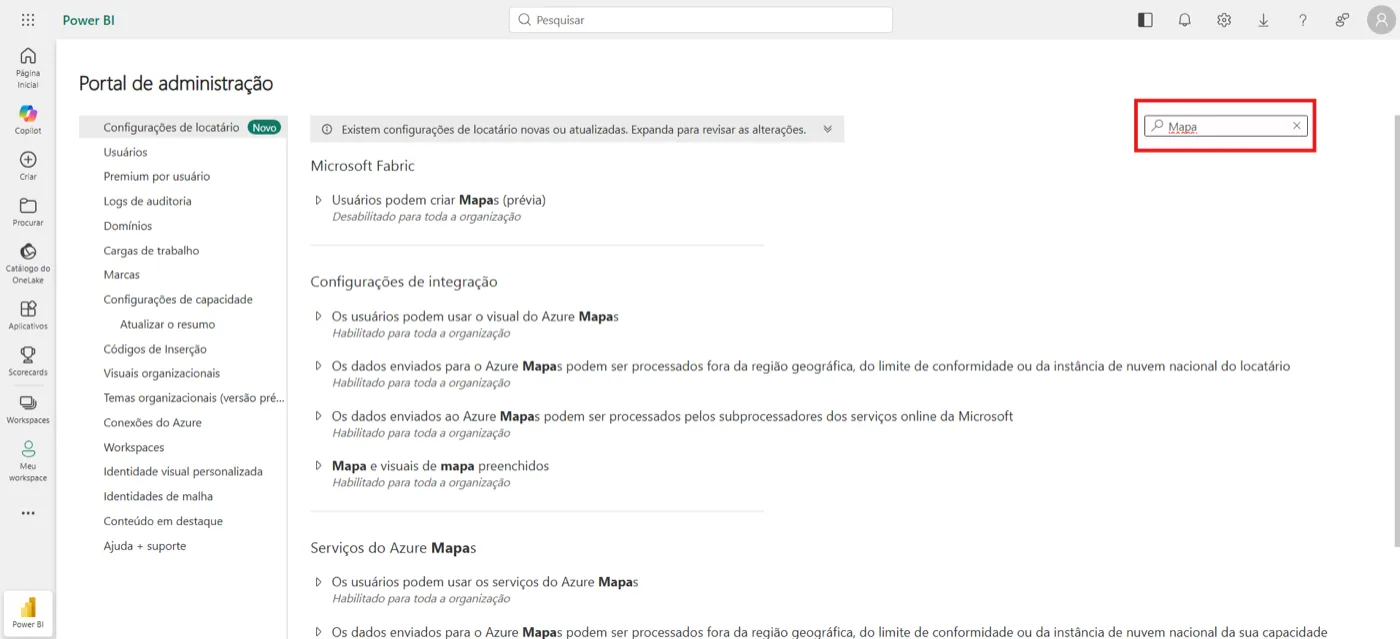Go to Página Inicial in sidebar

[x=28, y=67]
